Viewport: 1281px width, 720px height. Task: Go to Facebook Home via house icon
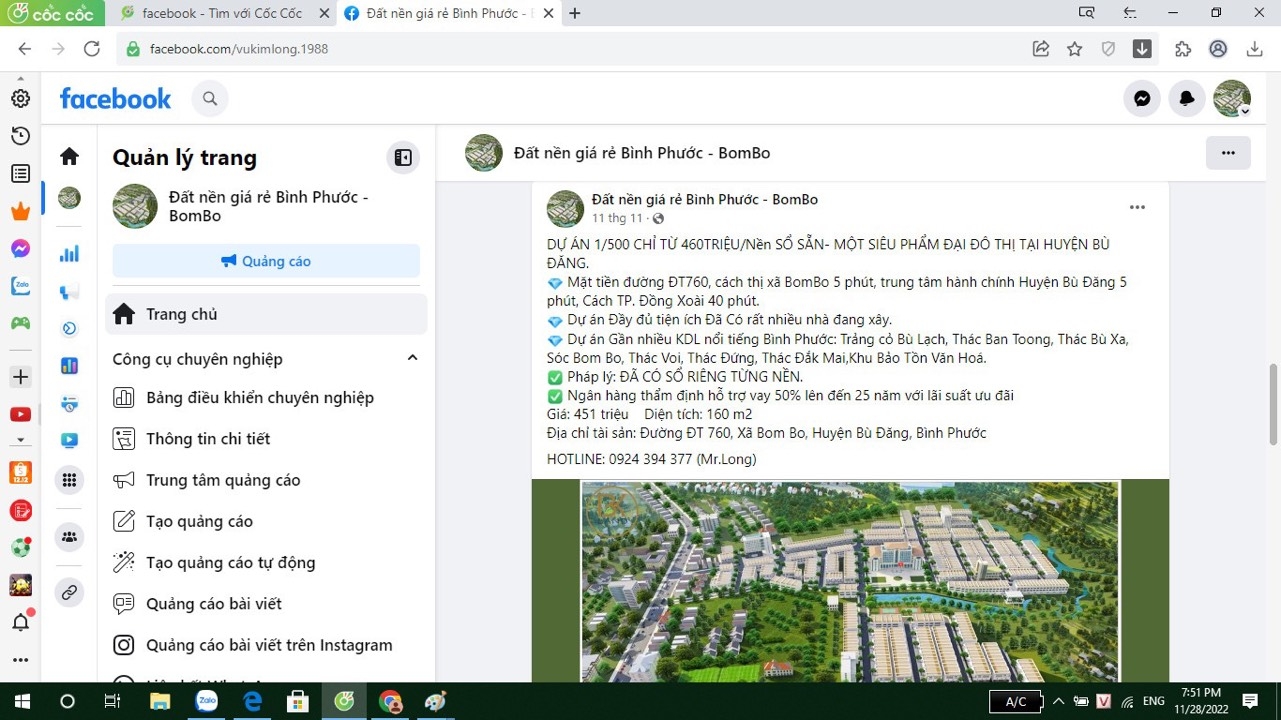click(69, 156)
